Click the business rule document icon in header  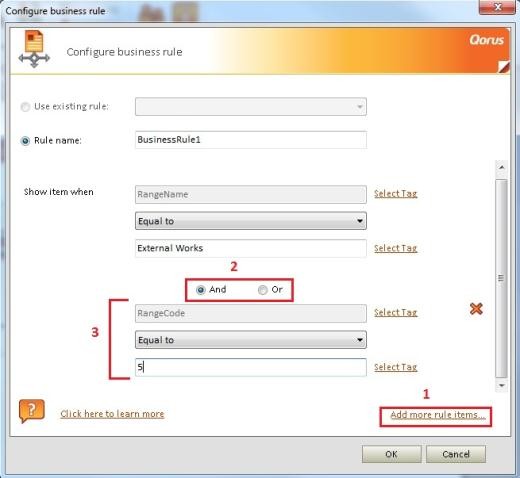(34, 49)
